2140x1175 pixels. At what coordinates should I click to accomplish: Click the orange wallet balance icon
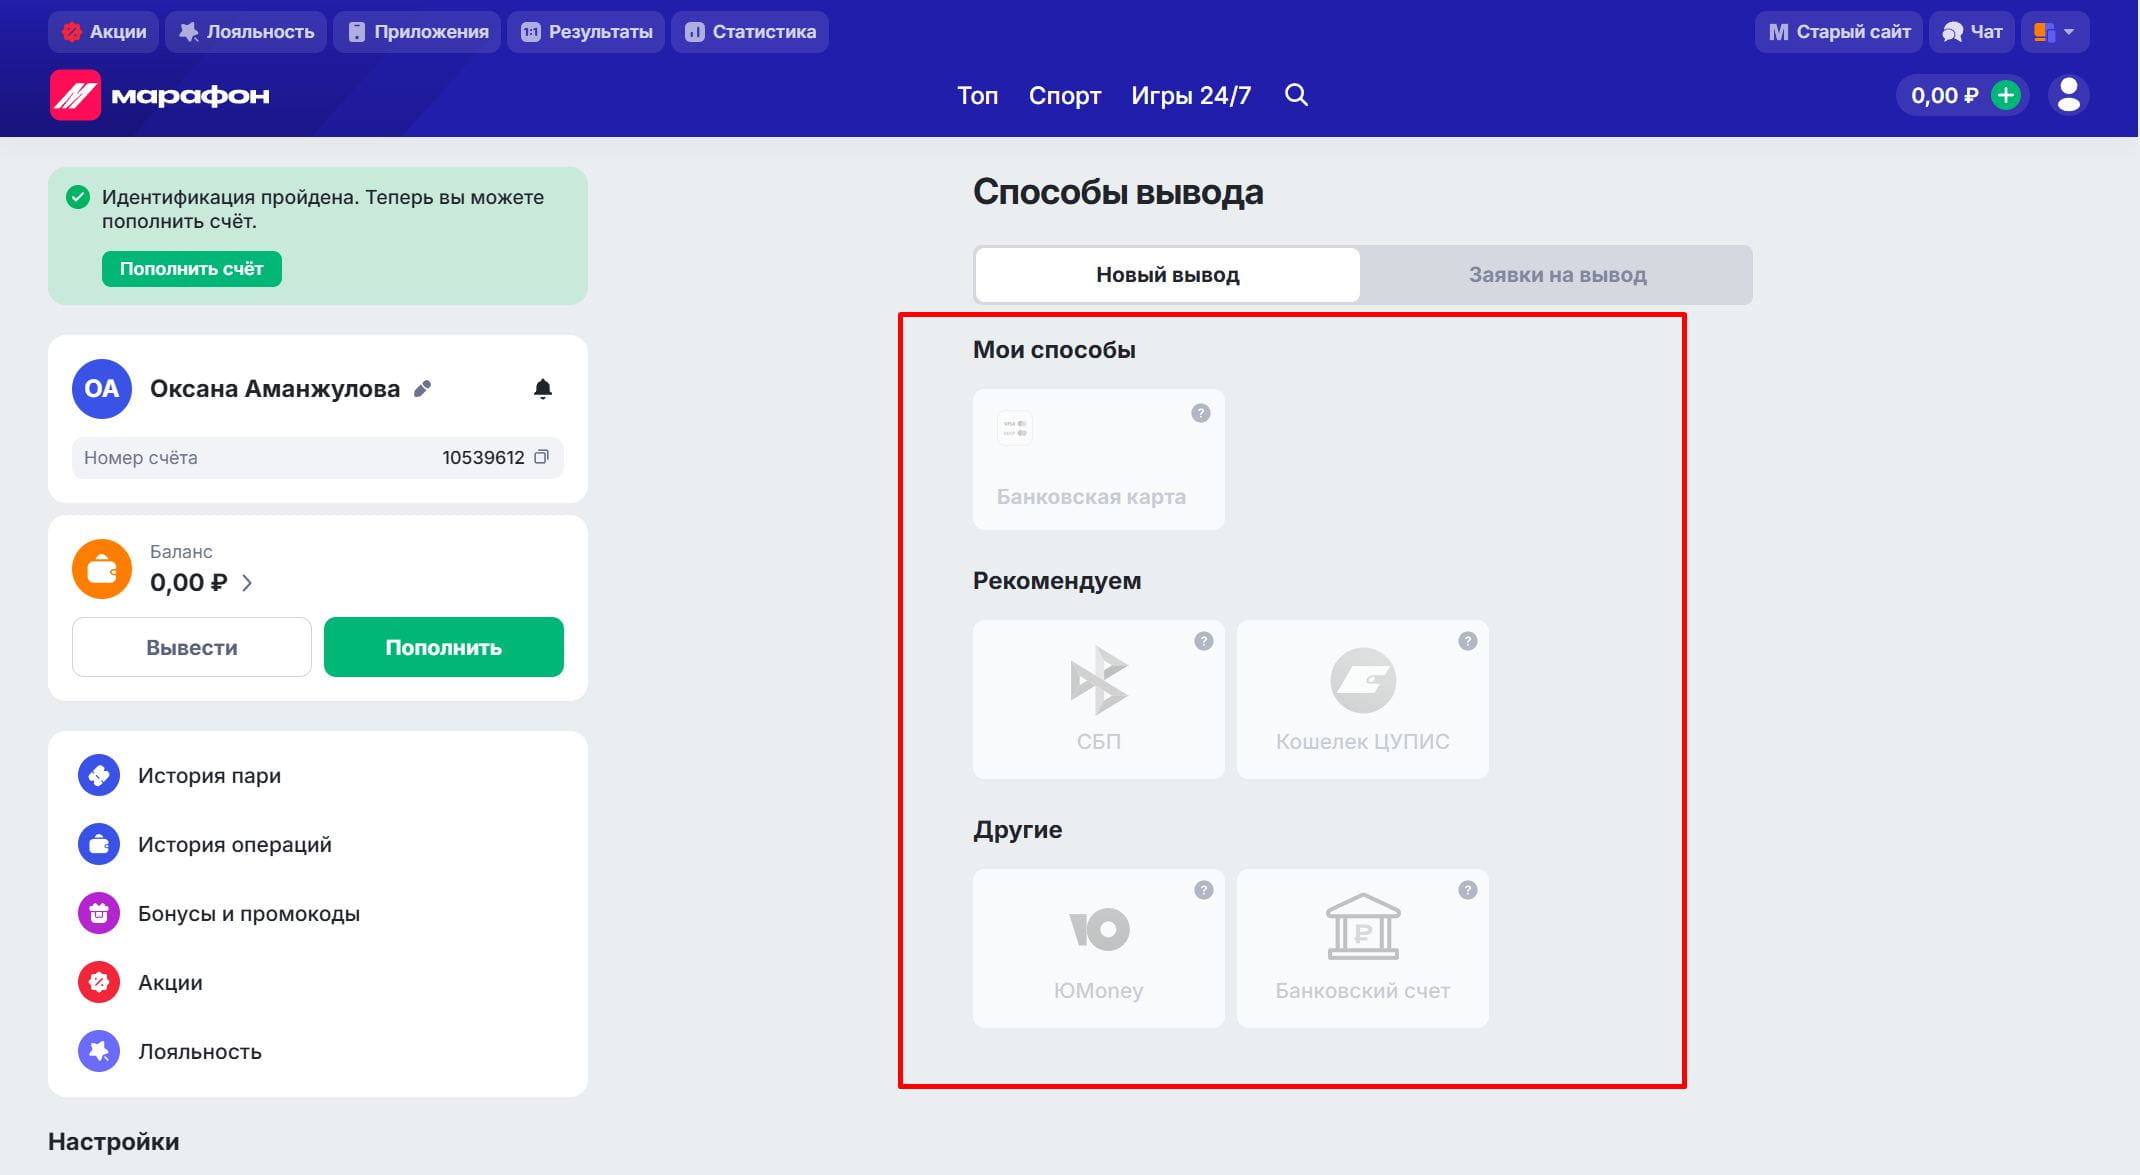102,569
